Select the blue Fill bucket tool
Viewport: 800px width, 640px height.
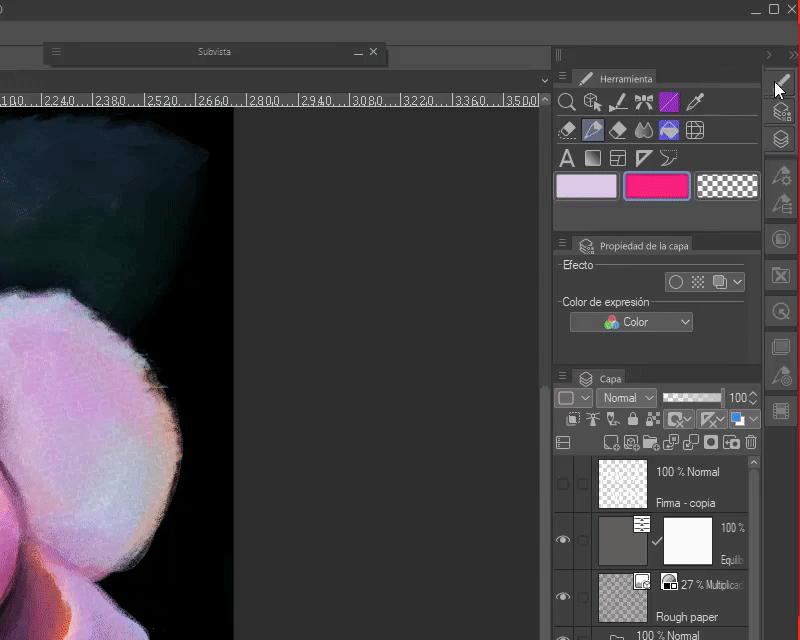pyautogui.click(x=669, y=130)
